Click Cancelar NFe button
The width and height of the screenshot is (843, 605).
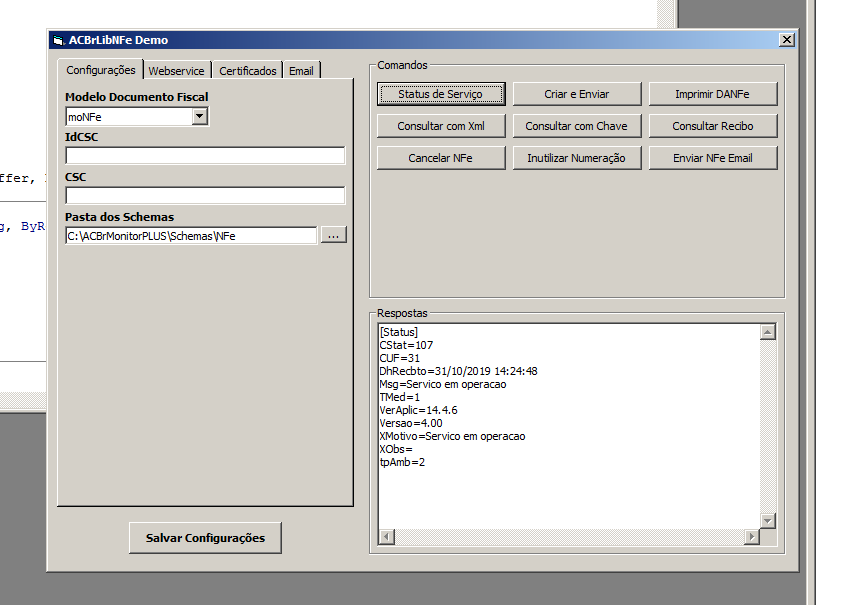tap(441, 158)
